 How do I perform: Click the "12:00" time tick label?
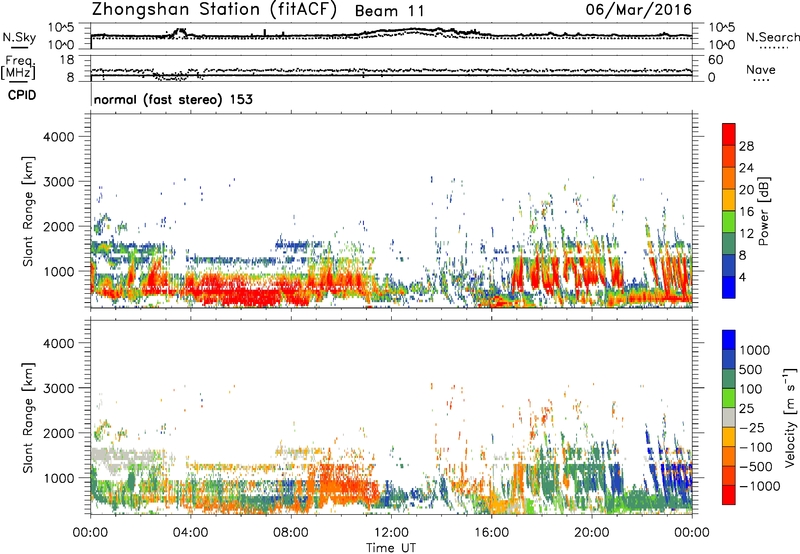[391, 533]
